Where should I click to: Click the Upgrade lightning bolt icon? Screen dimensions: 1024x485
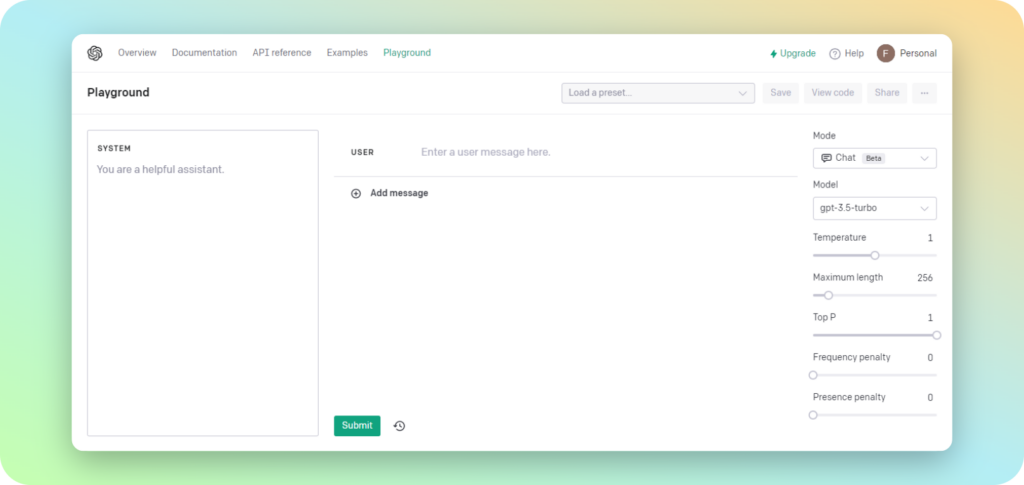773,54
